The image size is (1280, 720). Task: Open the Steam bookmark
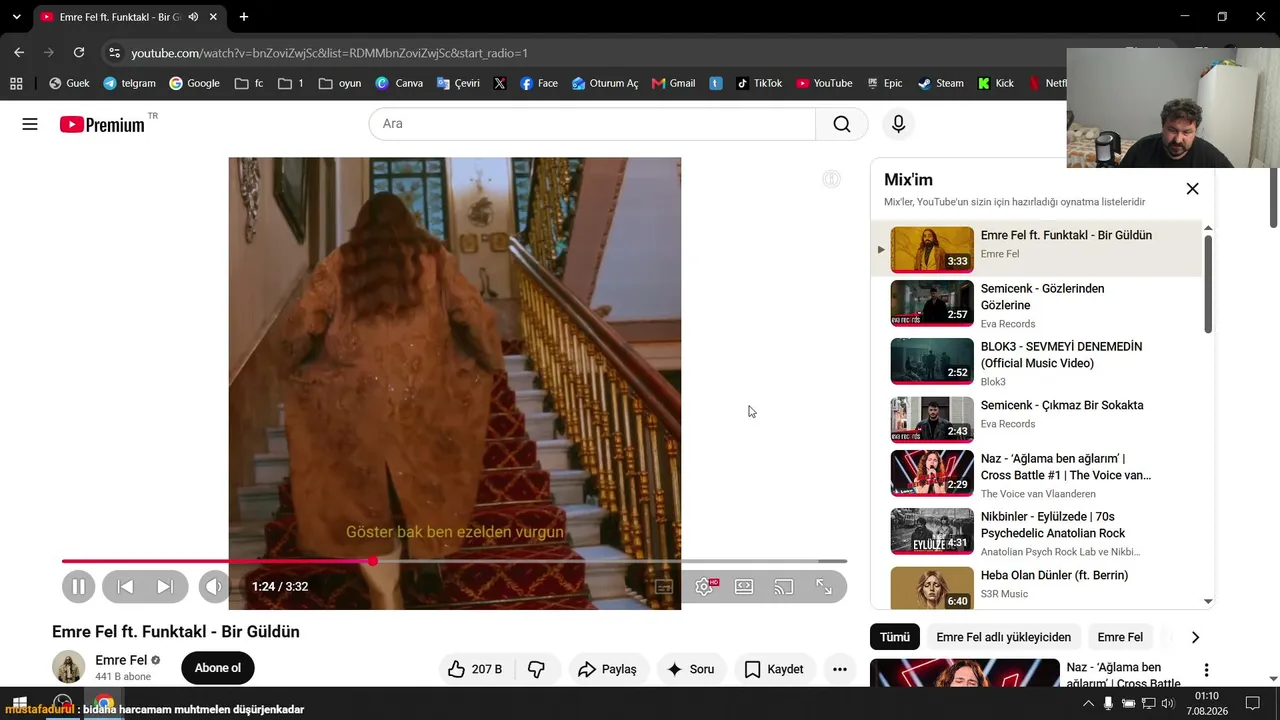[x=941, y=83]
